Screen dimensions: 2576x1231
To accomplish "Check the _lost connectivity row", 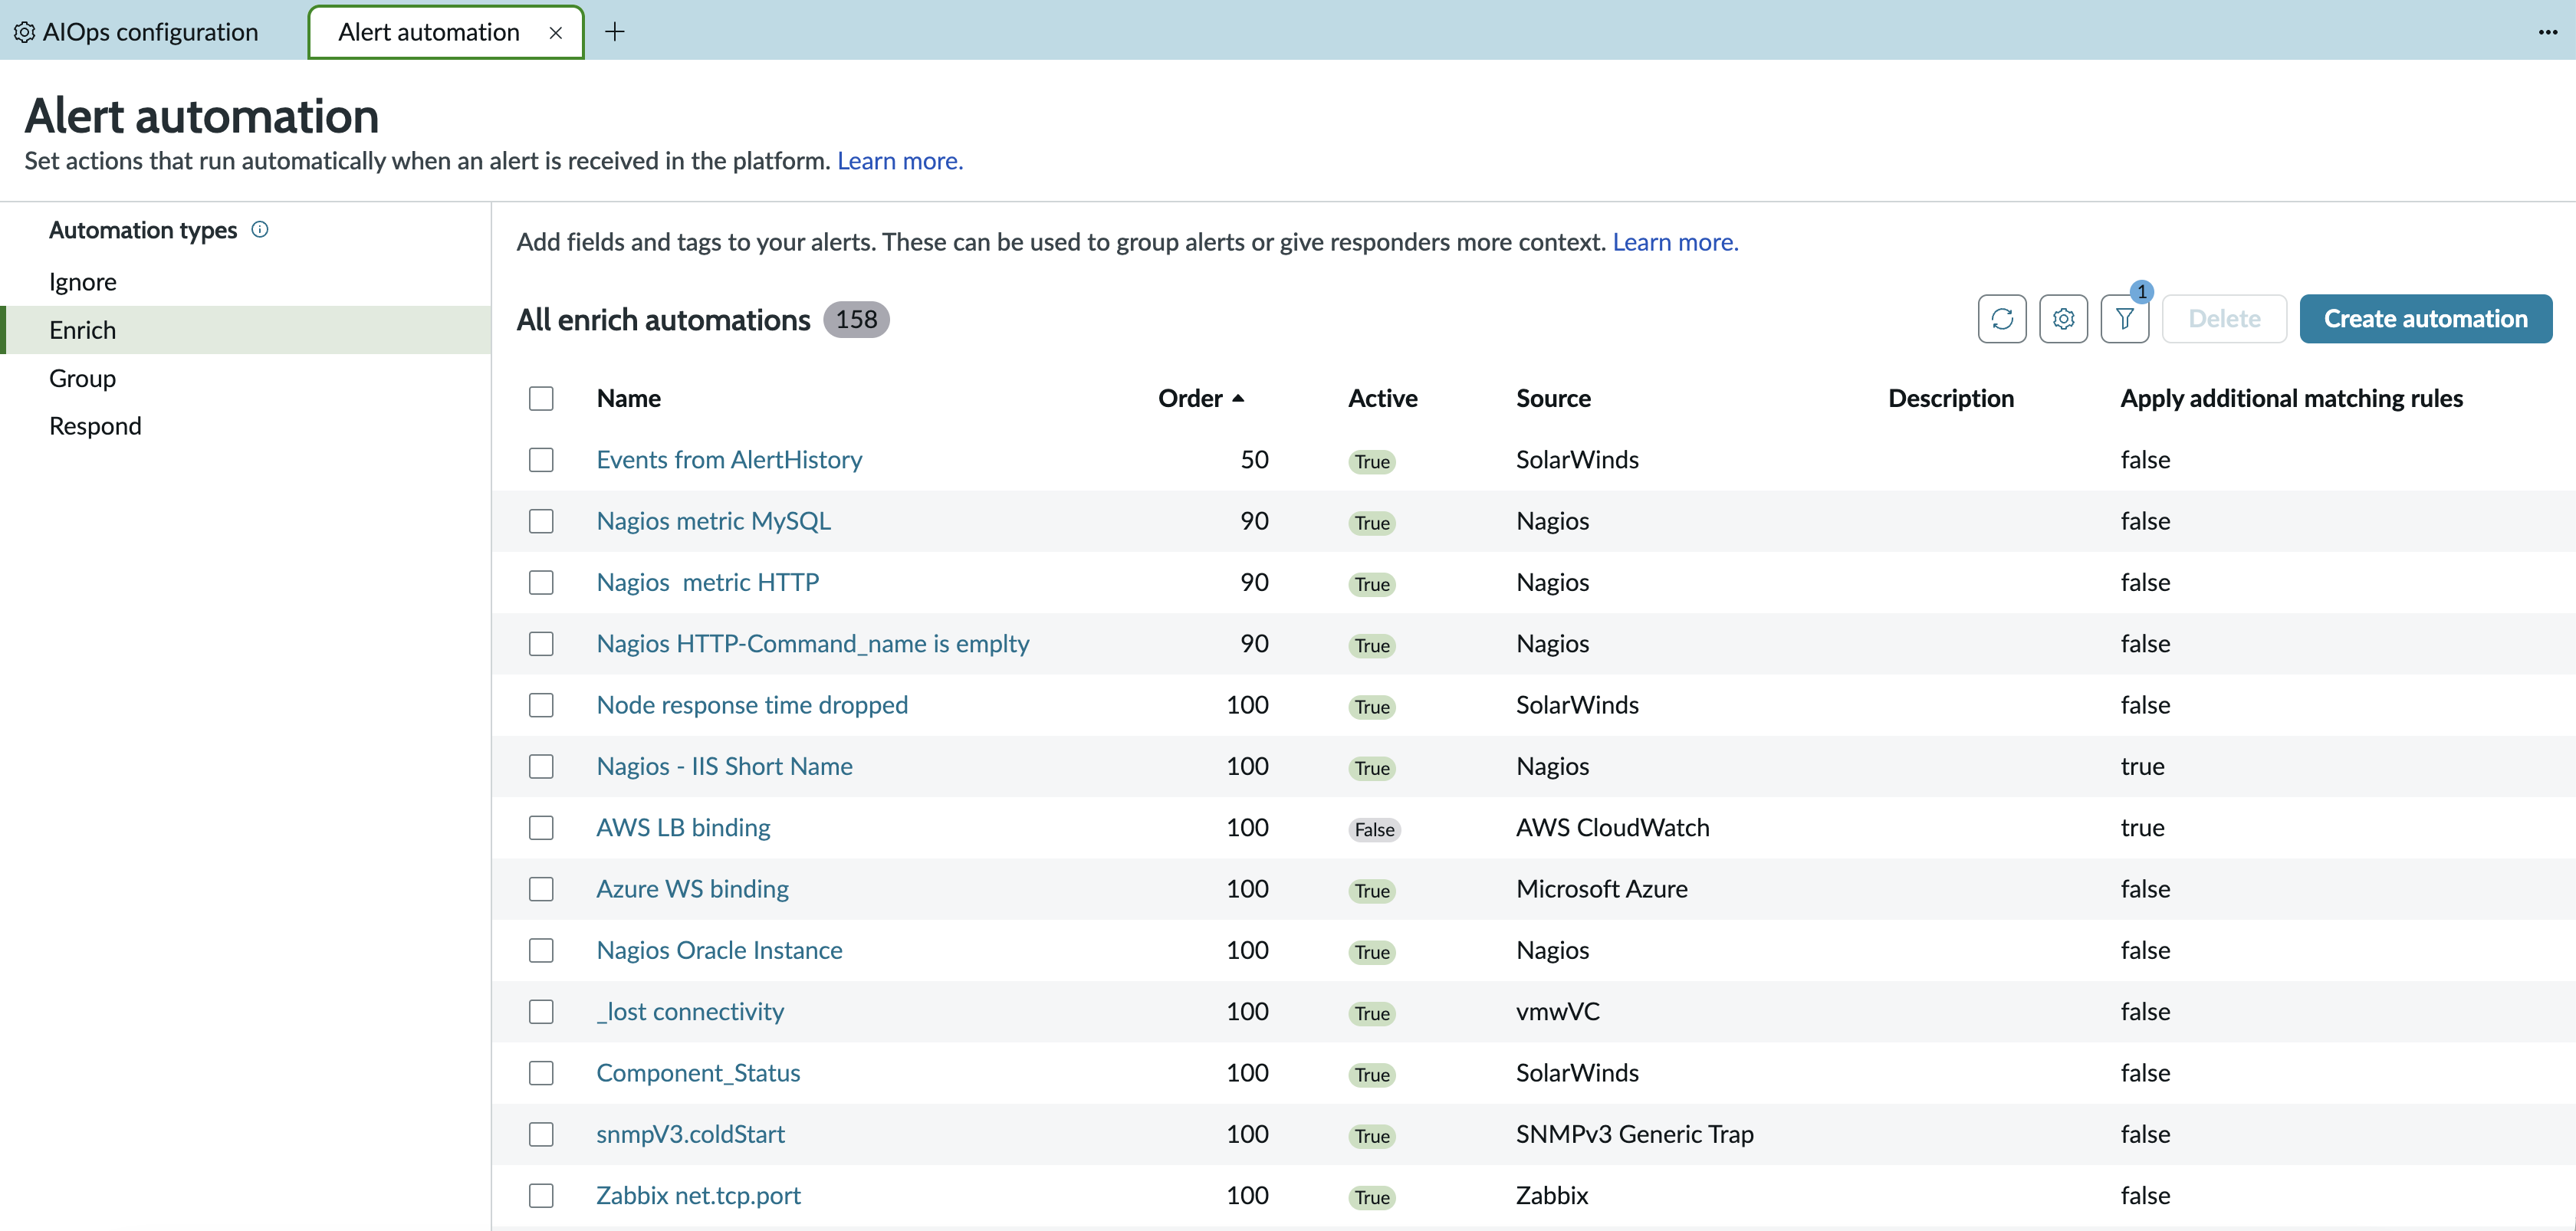I will click(x=541, y=1012).
